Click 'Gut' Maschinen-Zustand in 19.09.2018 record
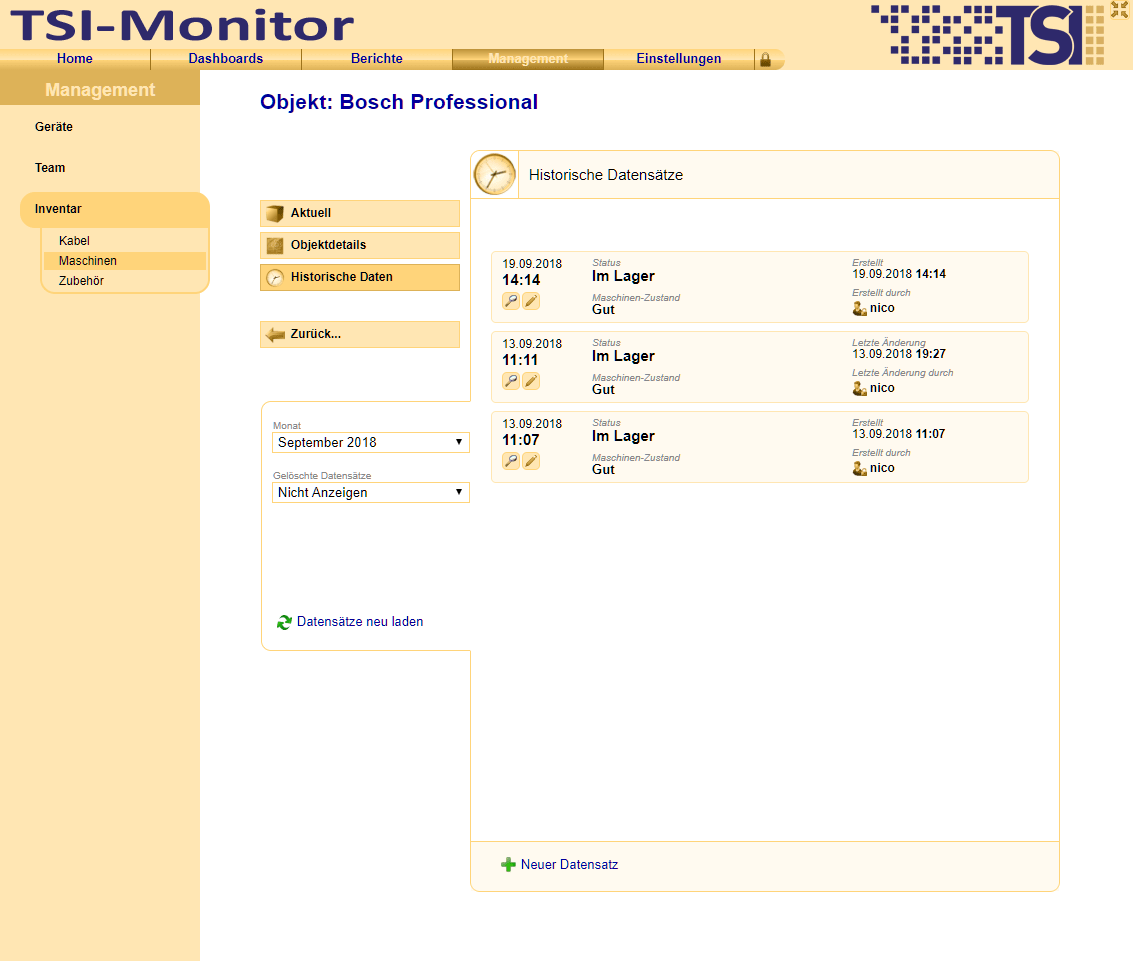Screen dimensions: 1133x972 point(603,309)
